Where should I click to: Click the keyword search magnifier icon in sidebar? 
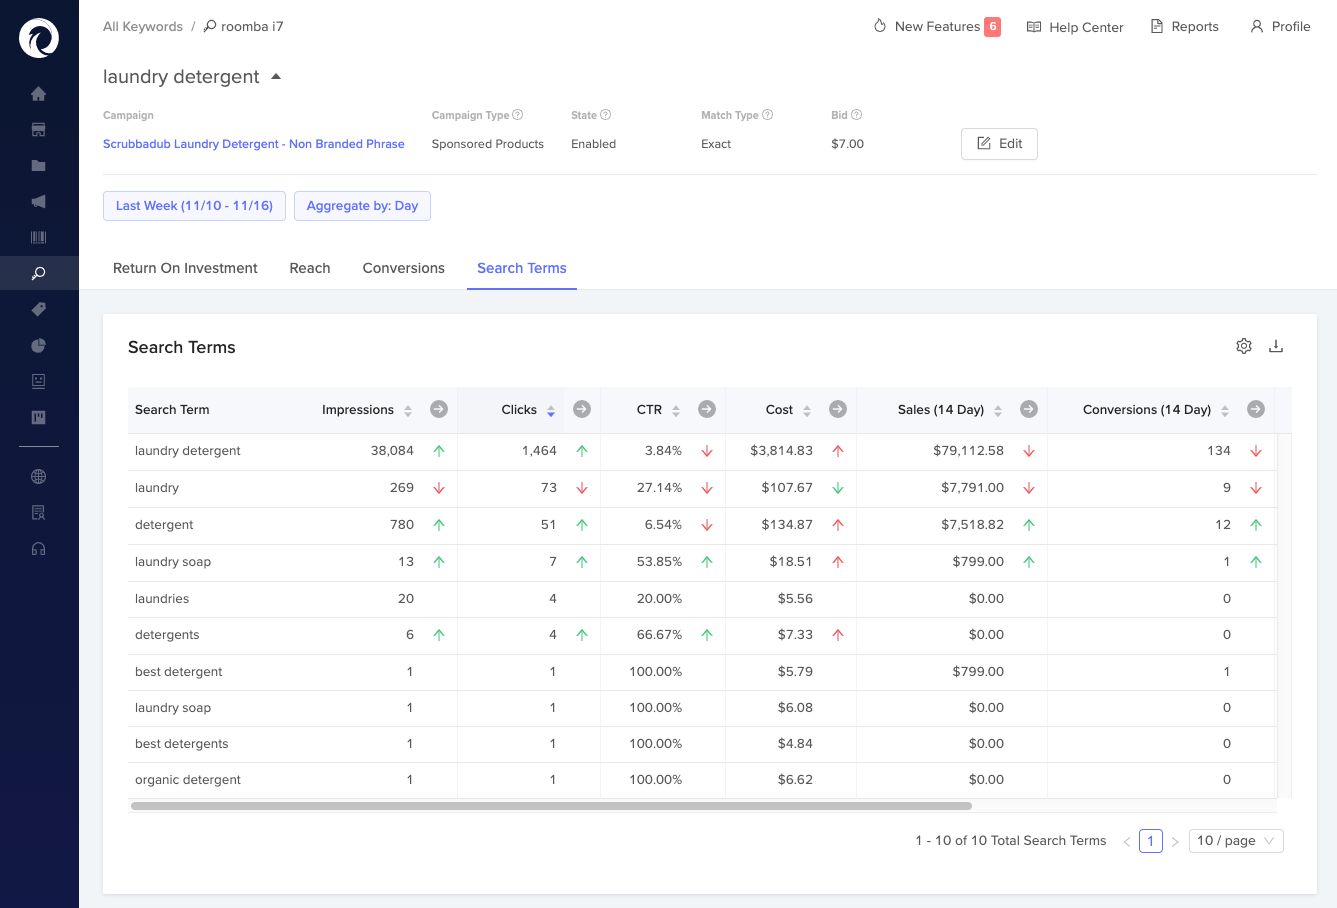(38, 272)
